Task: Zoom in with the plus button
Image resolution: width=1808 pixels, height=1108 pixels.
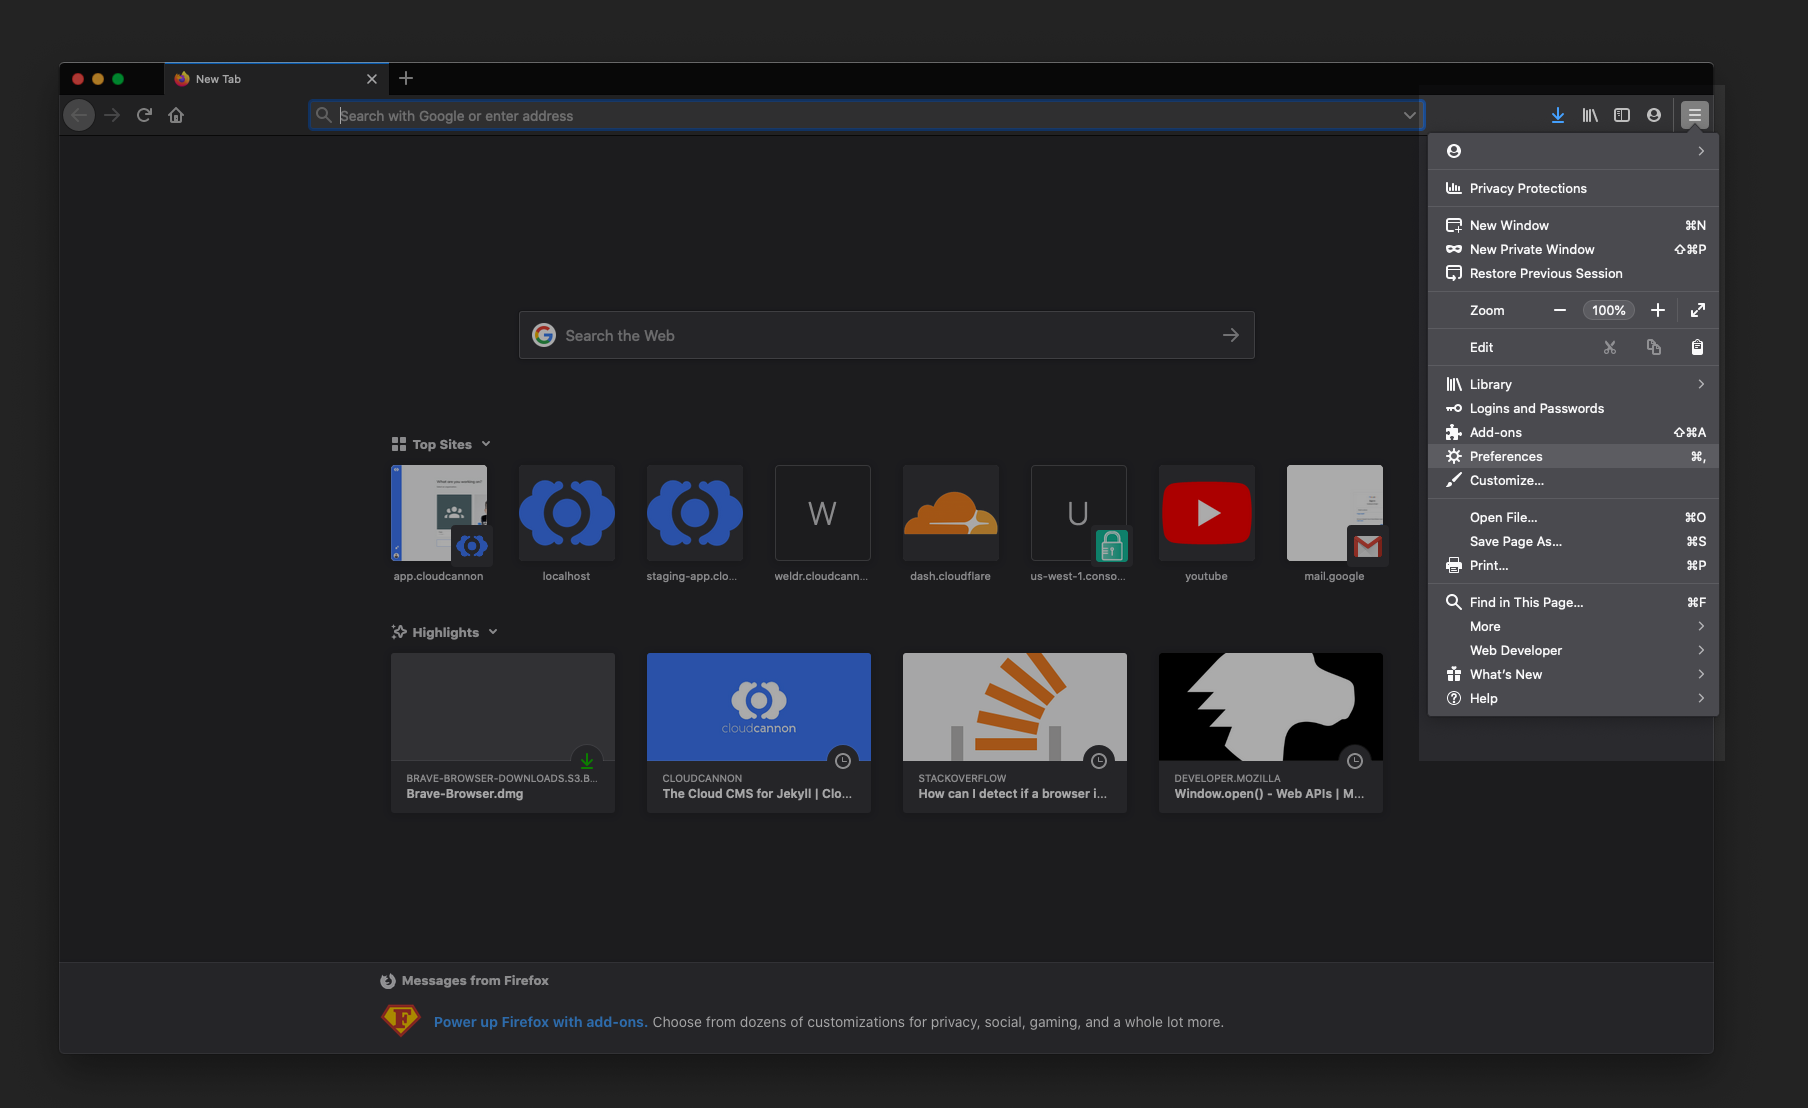Action: click(x=1657, y=310)
